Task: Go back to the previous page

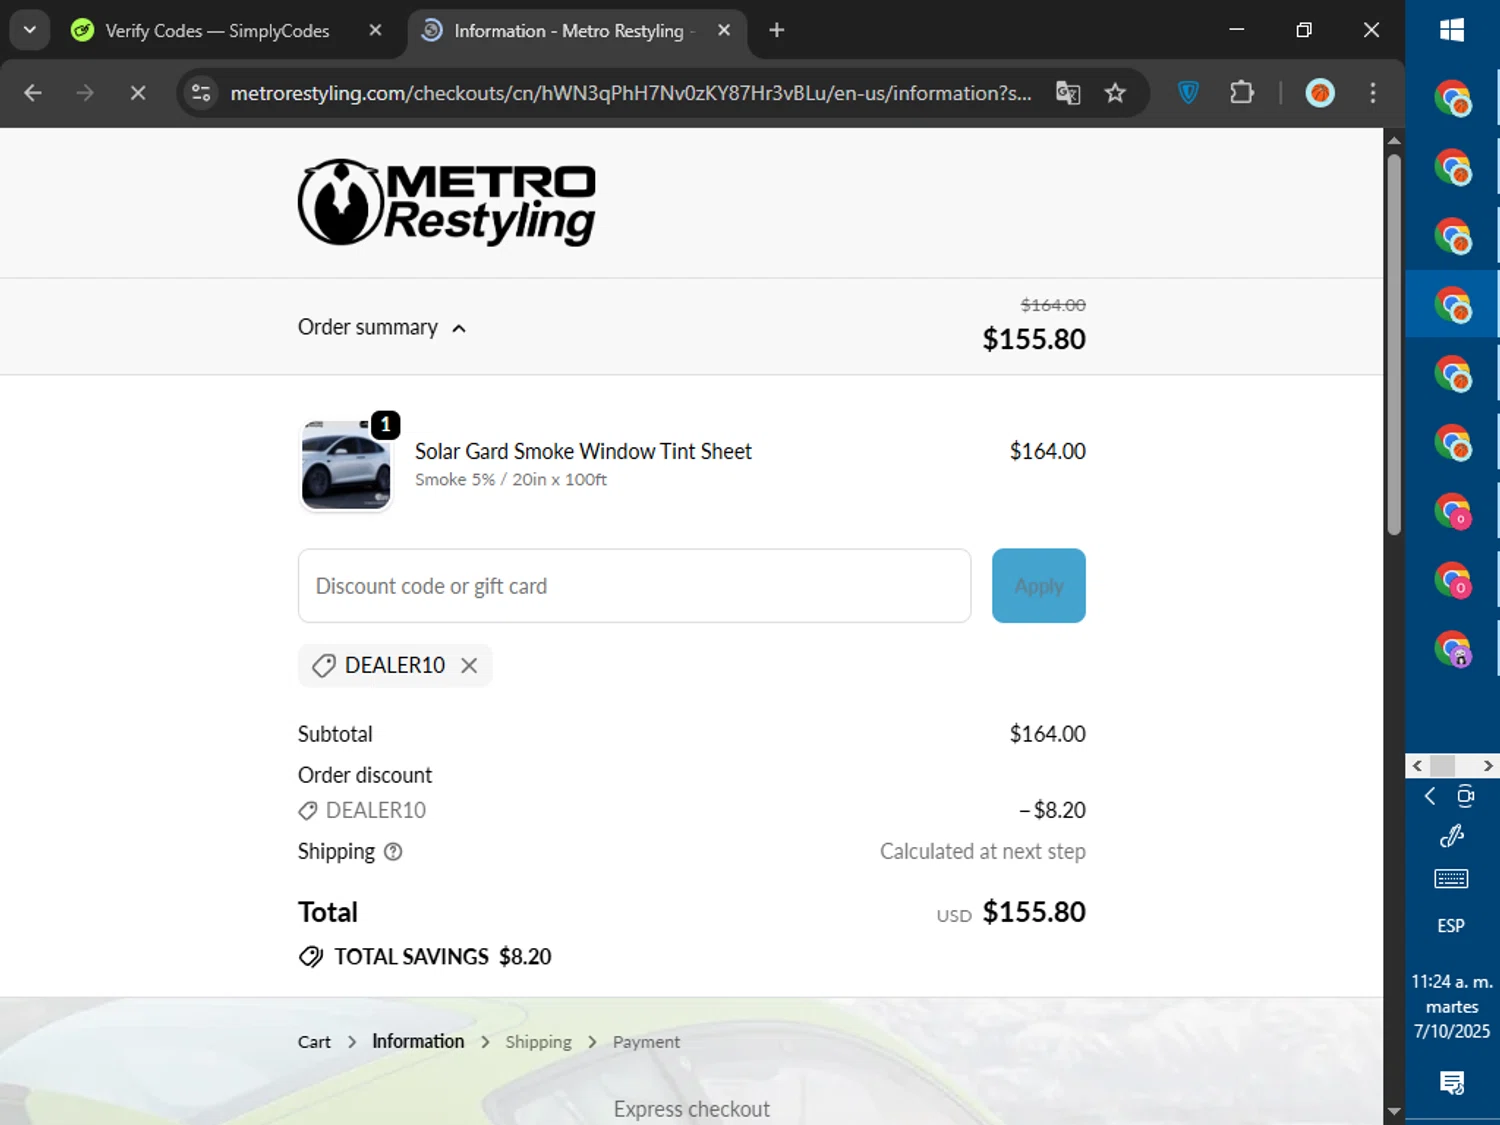Action: [x=33, y=93]
